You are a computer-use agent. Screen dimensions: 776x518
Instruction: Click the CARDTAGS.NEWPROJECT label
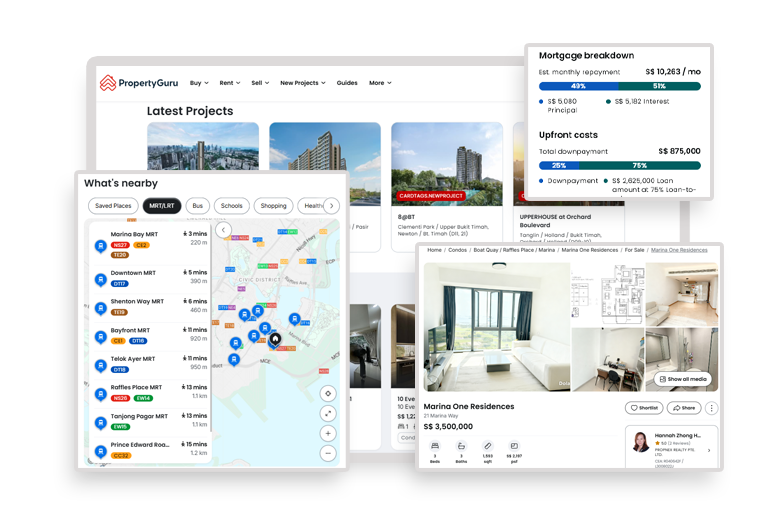[431, 196]
